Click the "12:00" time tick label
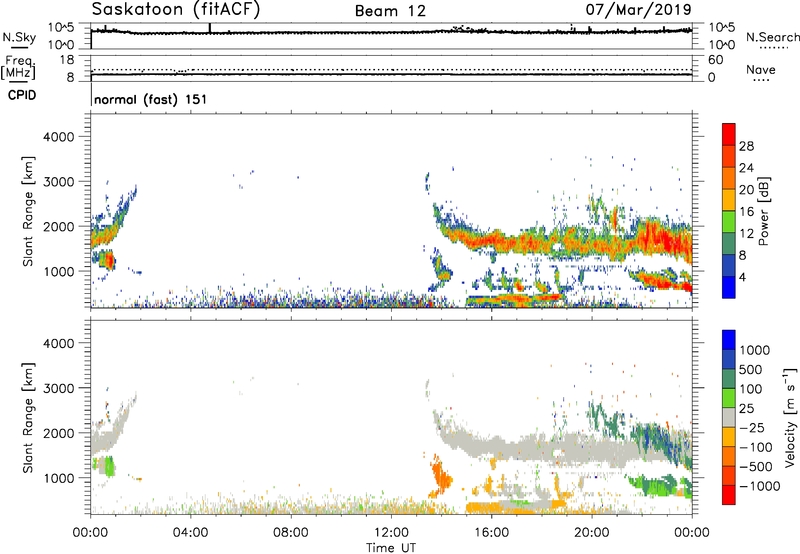800x554 pixels. click(391, 533)
